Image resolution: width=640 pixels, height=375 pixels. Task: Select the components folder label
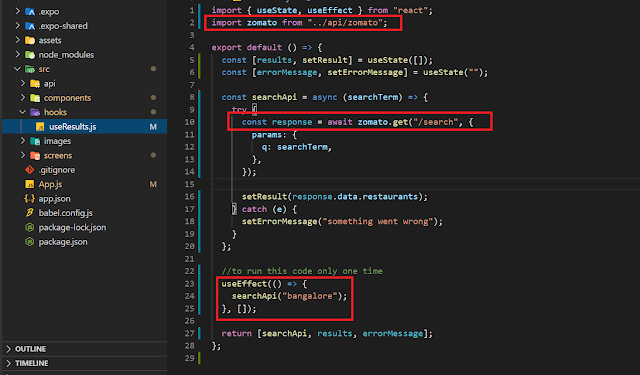67,98
